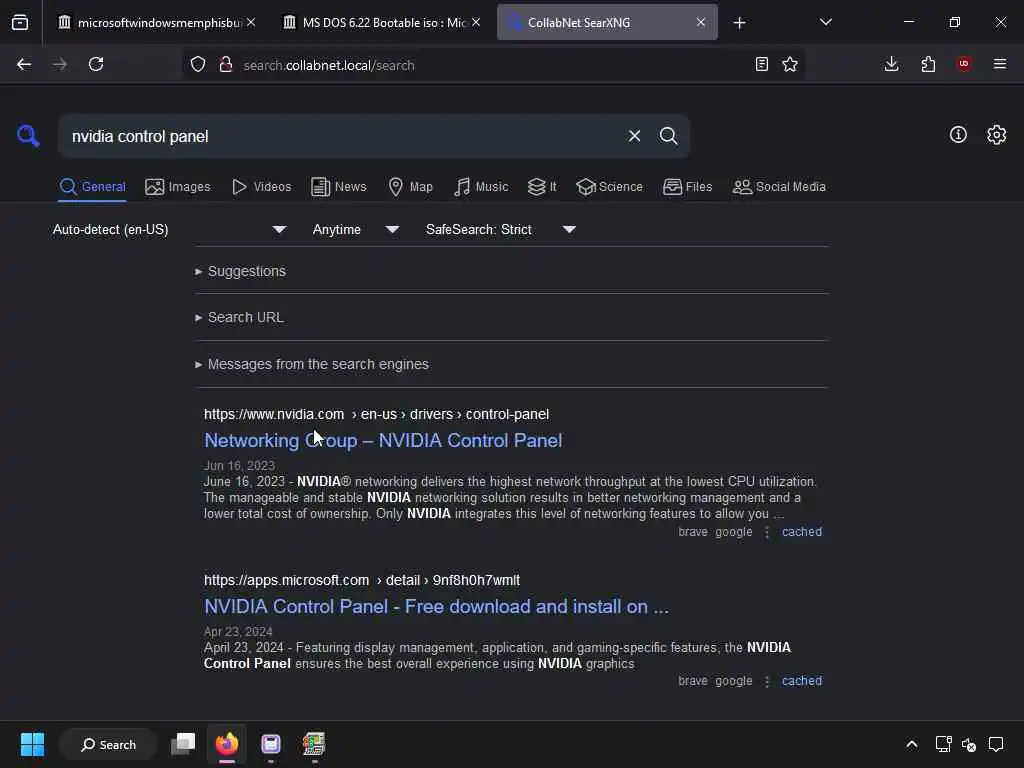1024x768 pixels.
Task: Open a new browser tab with plus
Action: point(739,23)
